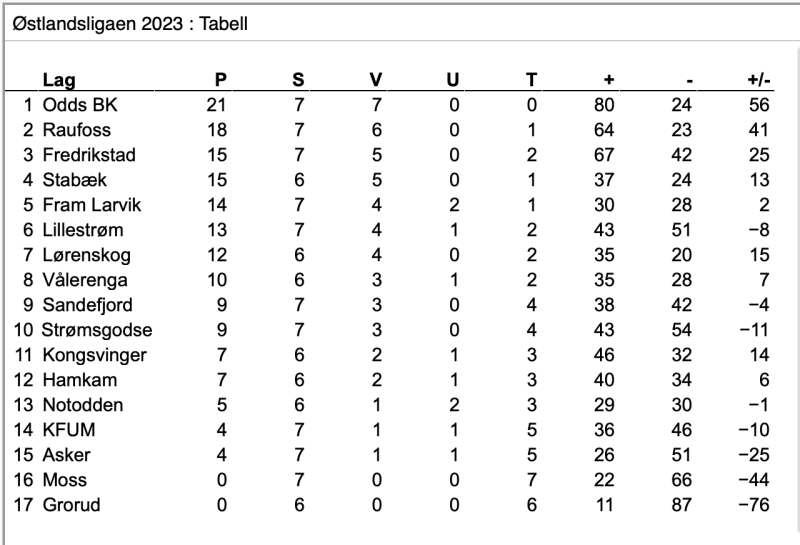This screenshot has width=800, height=545.
Task: Select the U draws column header
Action: pyautogui.click(x=453, y=80)
